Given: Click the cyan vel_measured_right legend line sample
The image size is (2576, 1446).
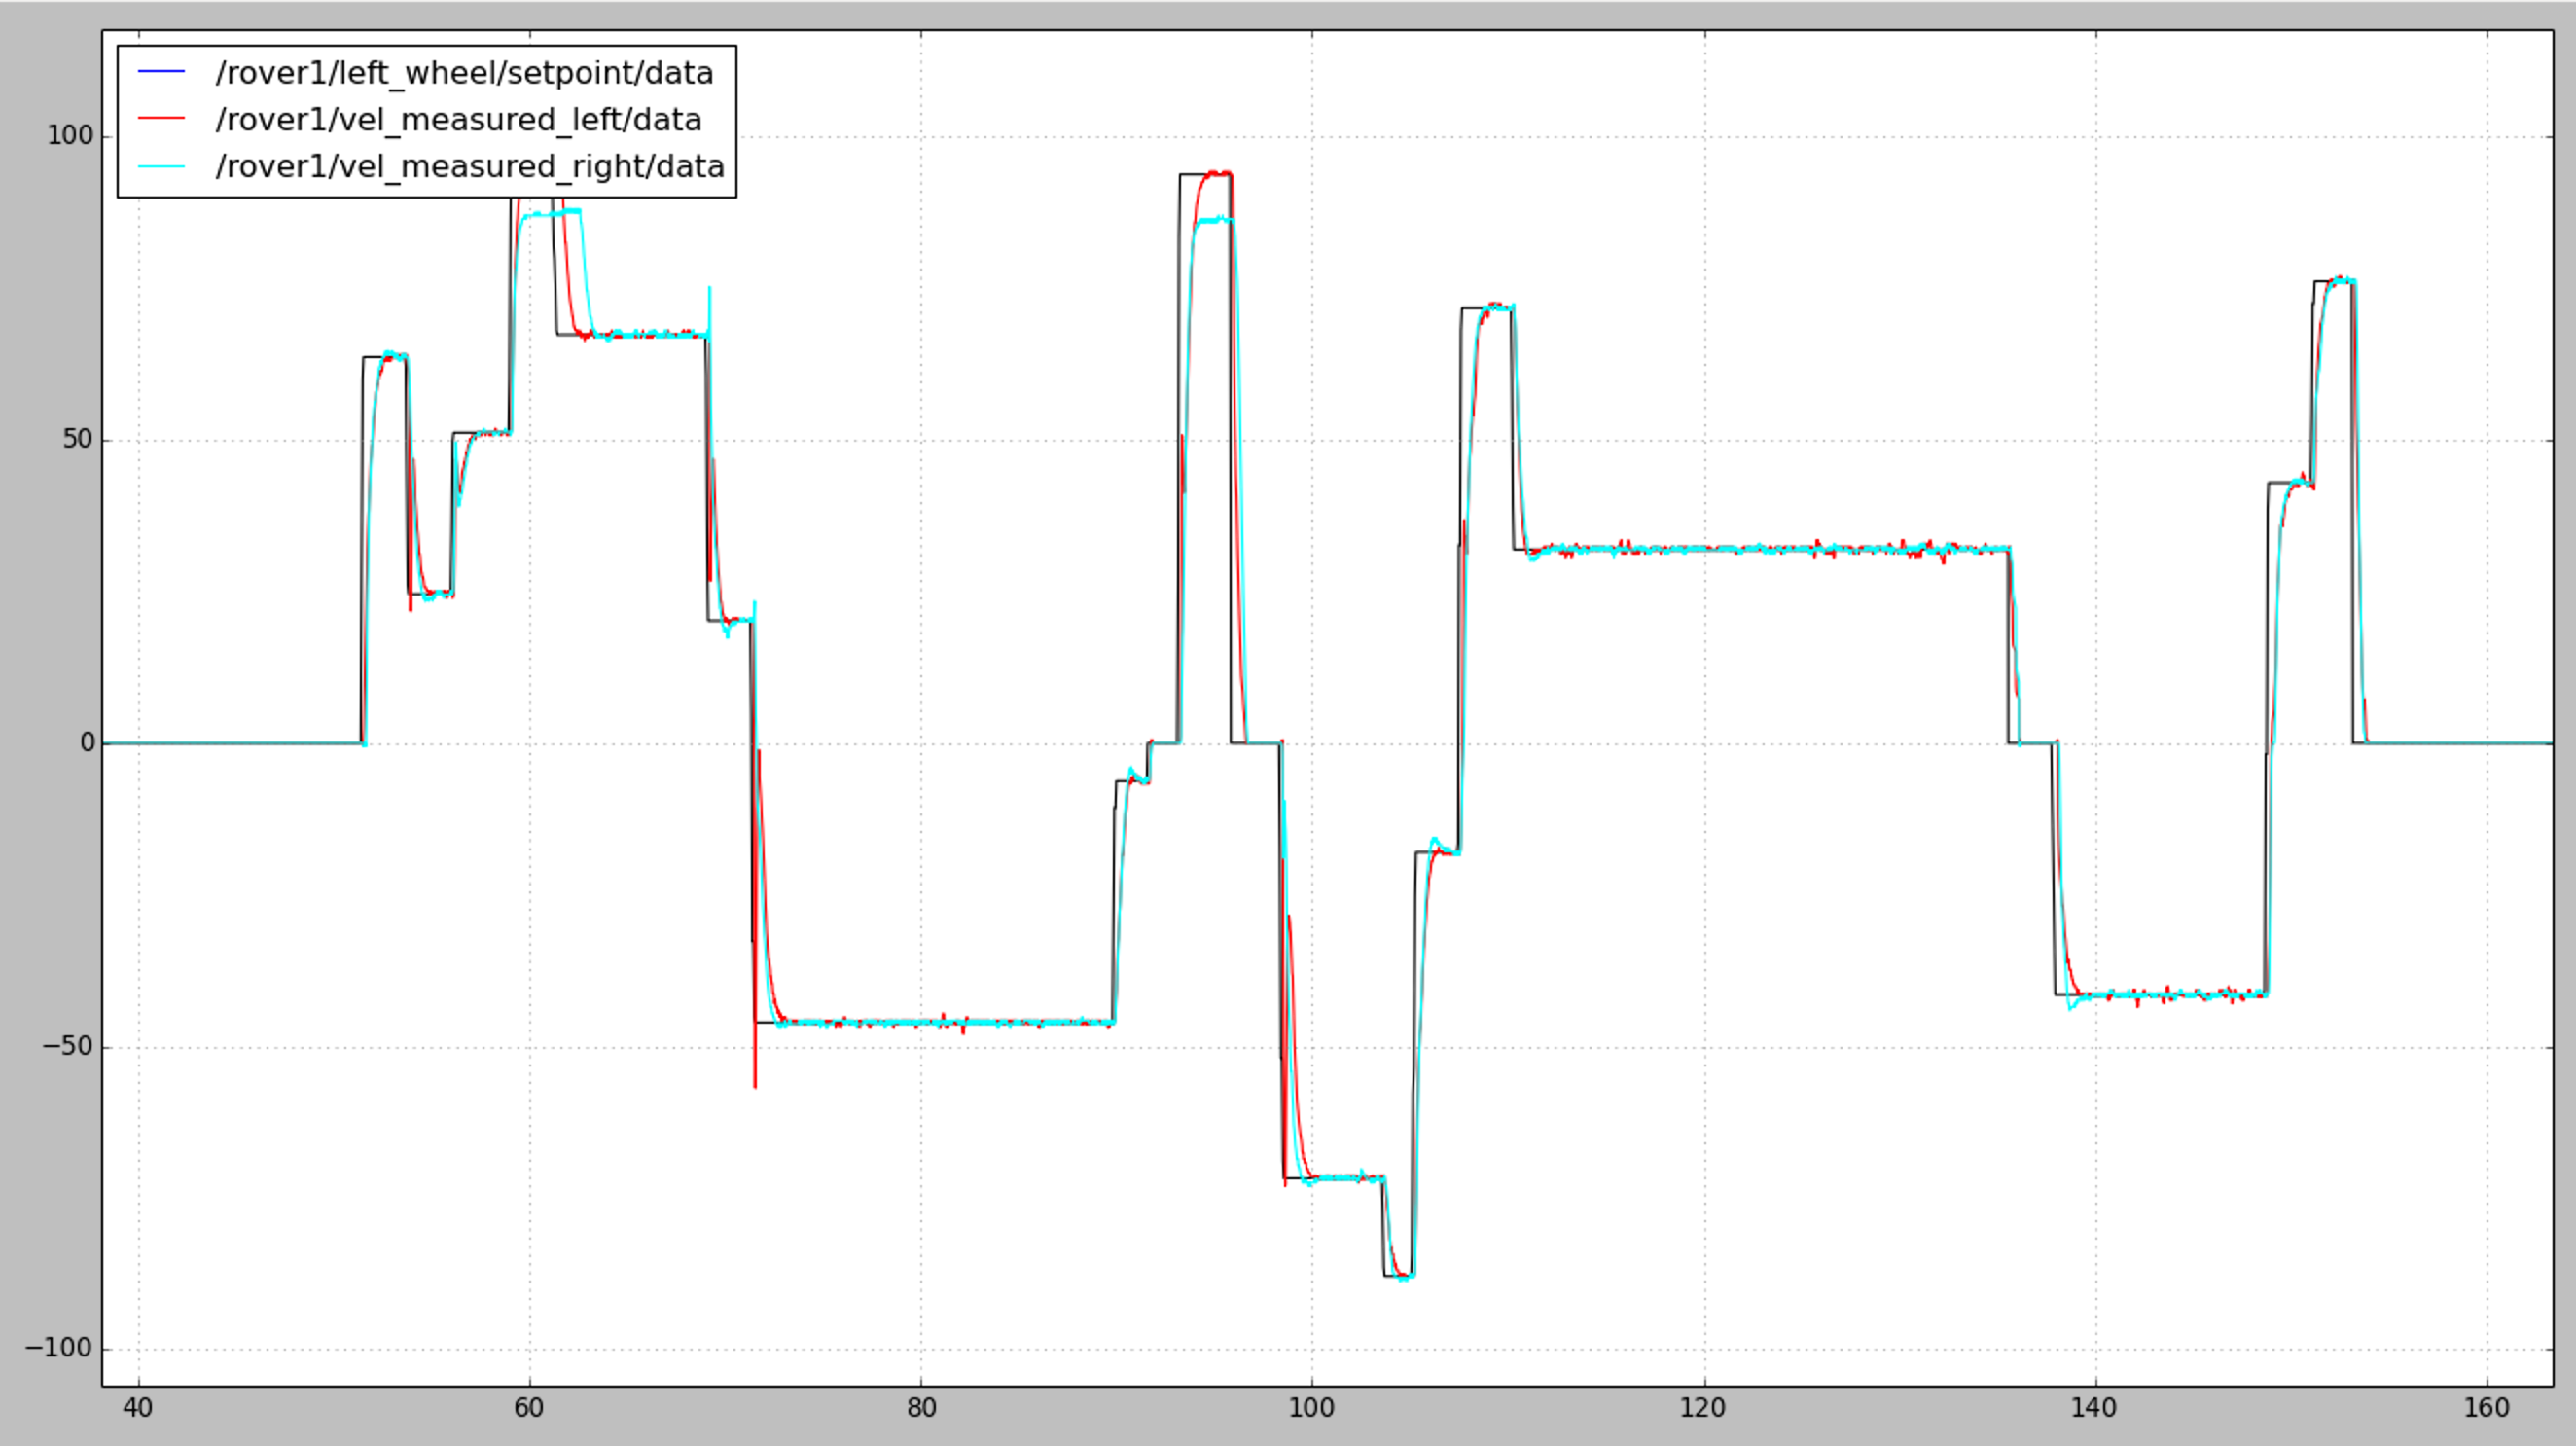Looking at the screenshot, I should click(x=161, y=165).
